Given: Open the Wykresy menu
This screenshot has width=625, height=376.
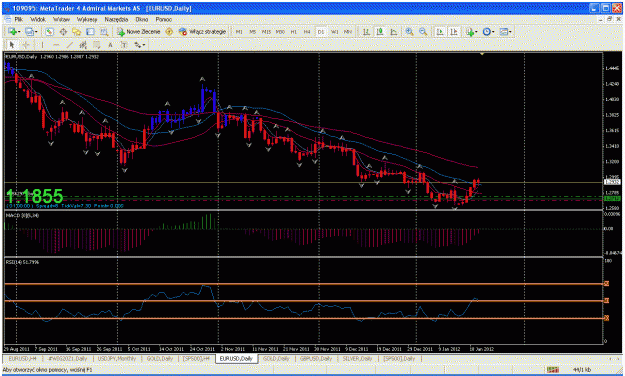Looking at the screenshot, I should coord(87,19).
